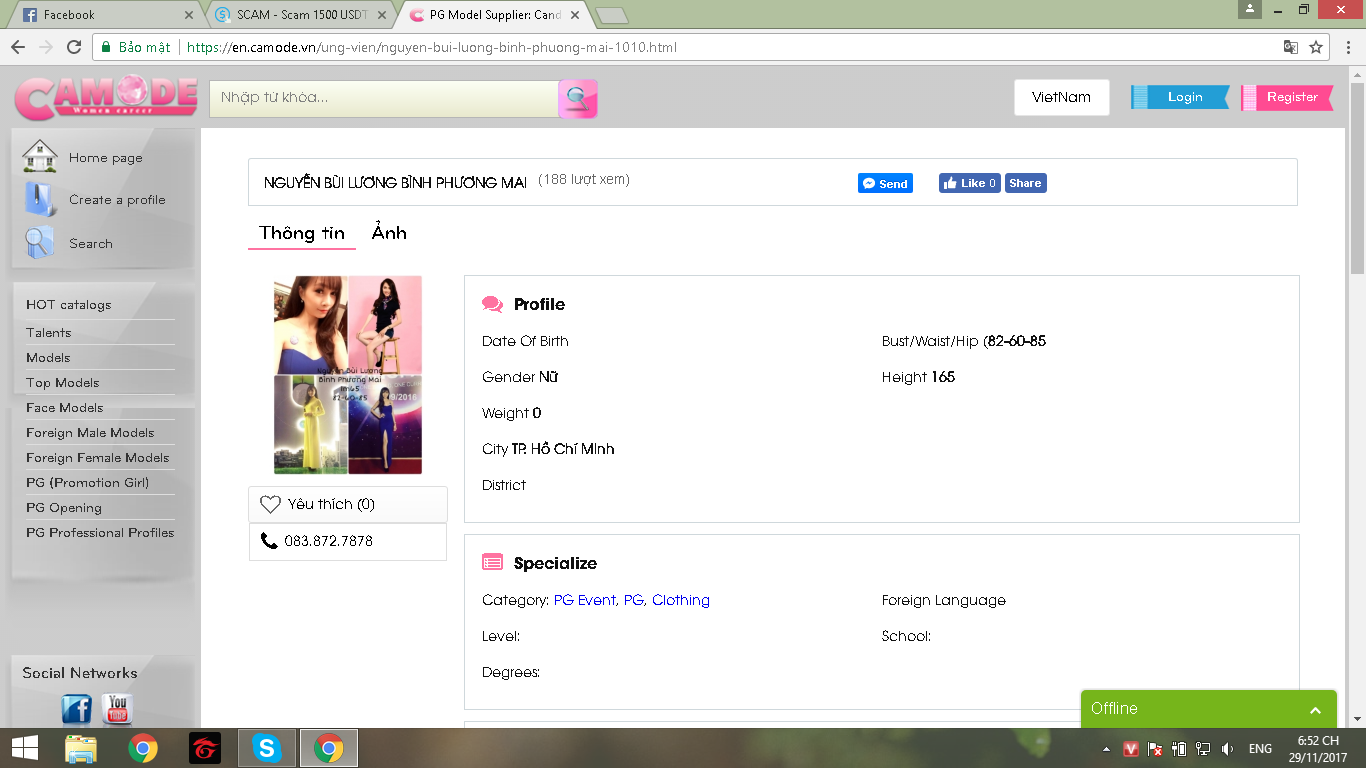1366x768 pixels.
Task: Click the Facebook Like button
Action: point(969,183)
